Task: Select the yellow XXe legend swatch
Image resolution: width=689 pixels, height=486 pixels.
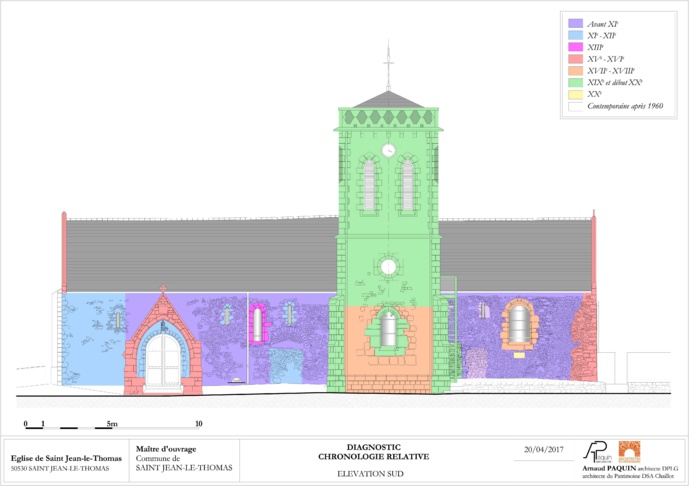Action: point(576,94)
